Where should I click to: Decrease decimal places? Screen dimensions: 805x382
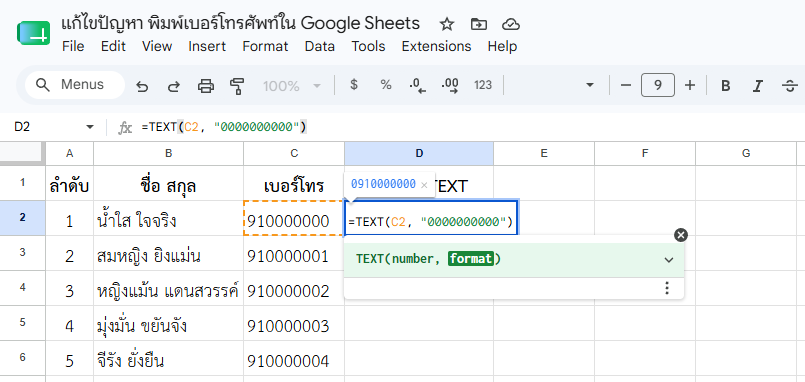click(418, 85)
